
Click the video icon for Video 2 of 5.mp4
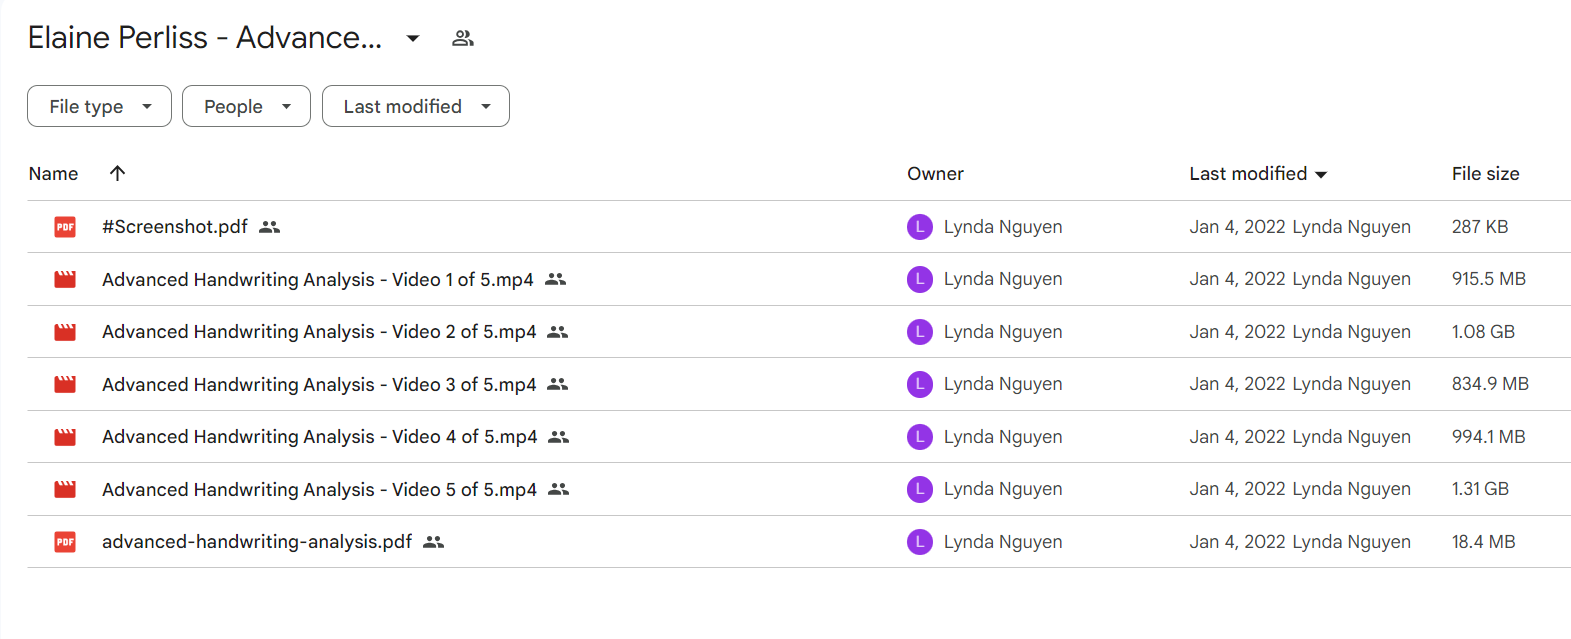pos(65,332)
